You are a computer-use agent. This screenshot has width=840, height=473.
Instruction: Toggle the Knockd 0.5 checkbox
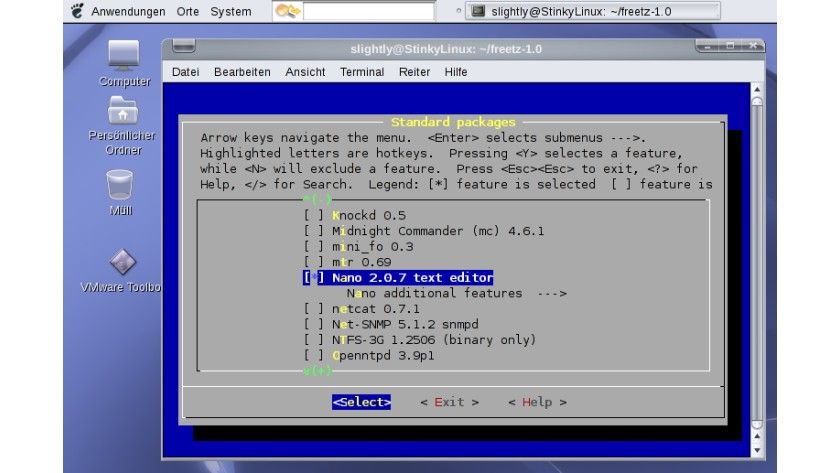[x=314, y=215]
